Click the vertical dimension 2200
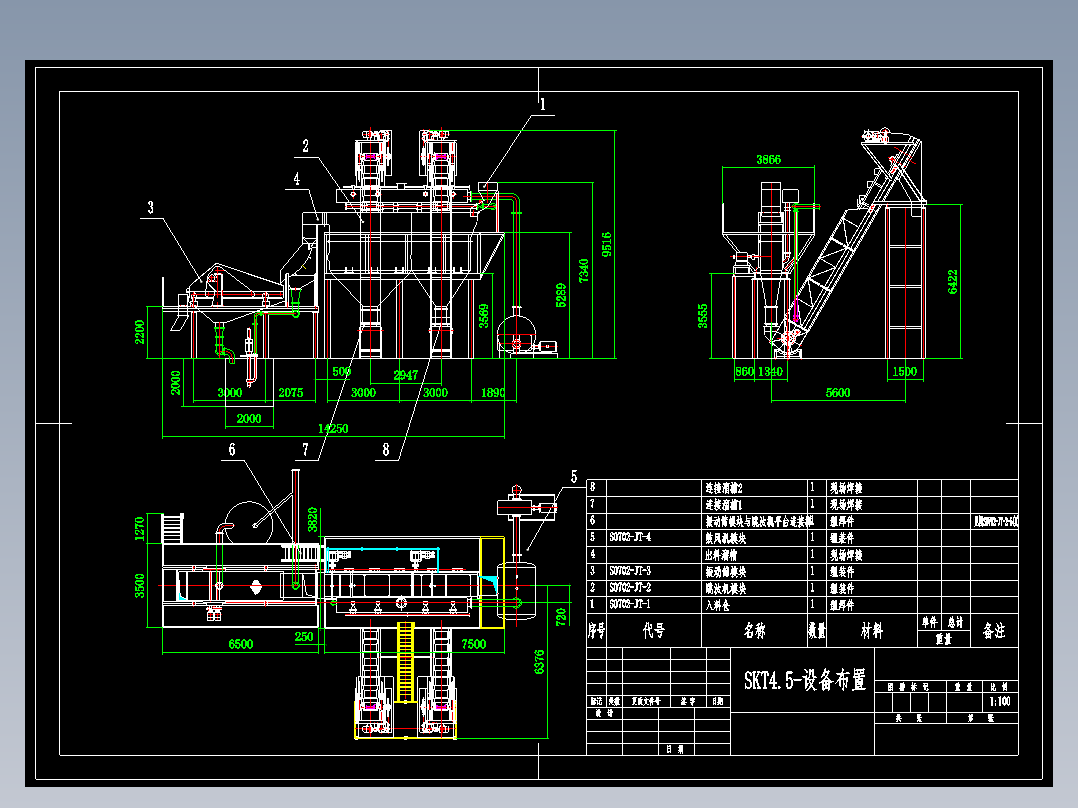The height and width of the screenshot is (808, 1078). tap(140, 331)
